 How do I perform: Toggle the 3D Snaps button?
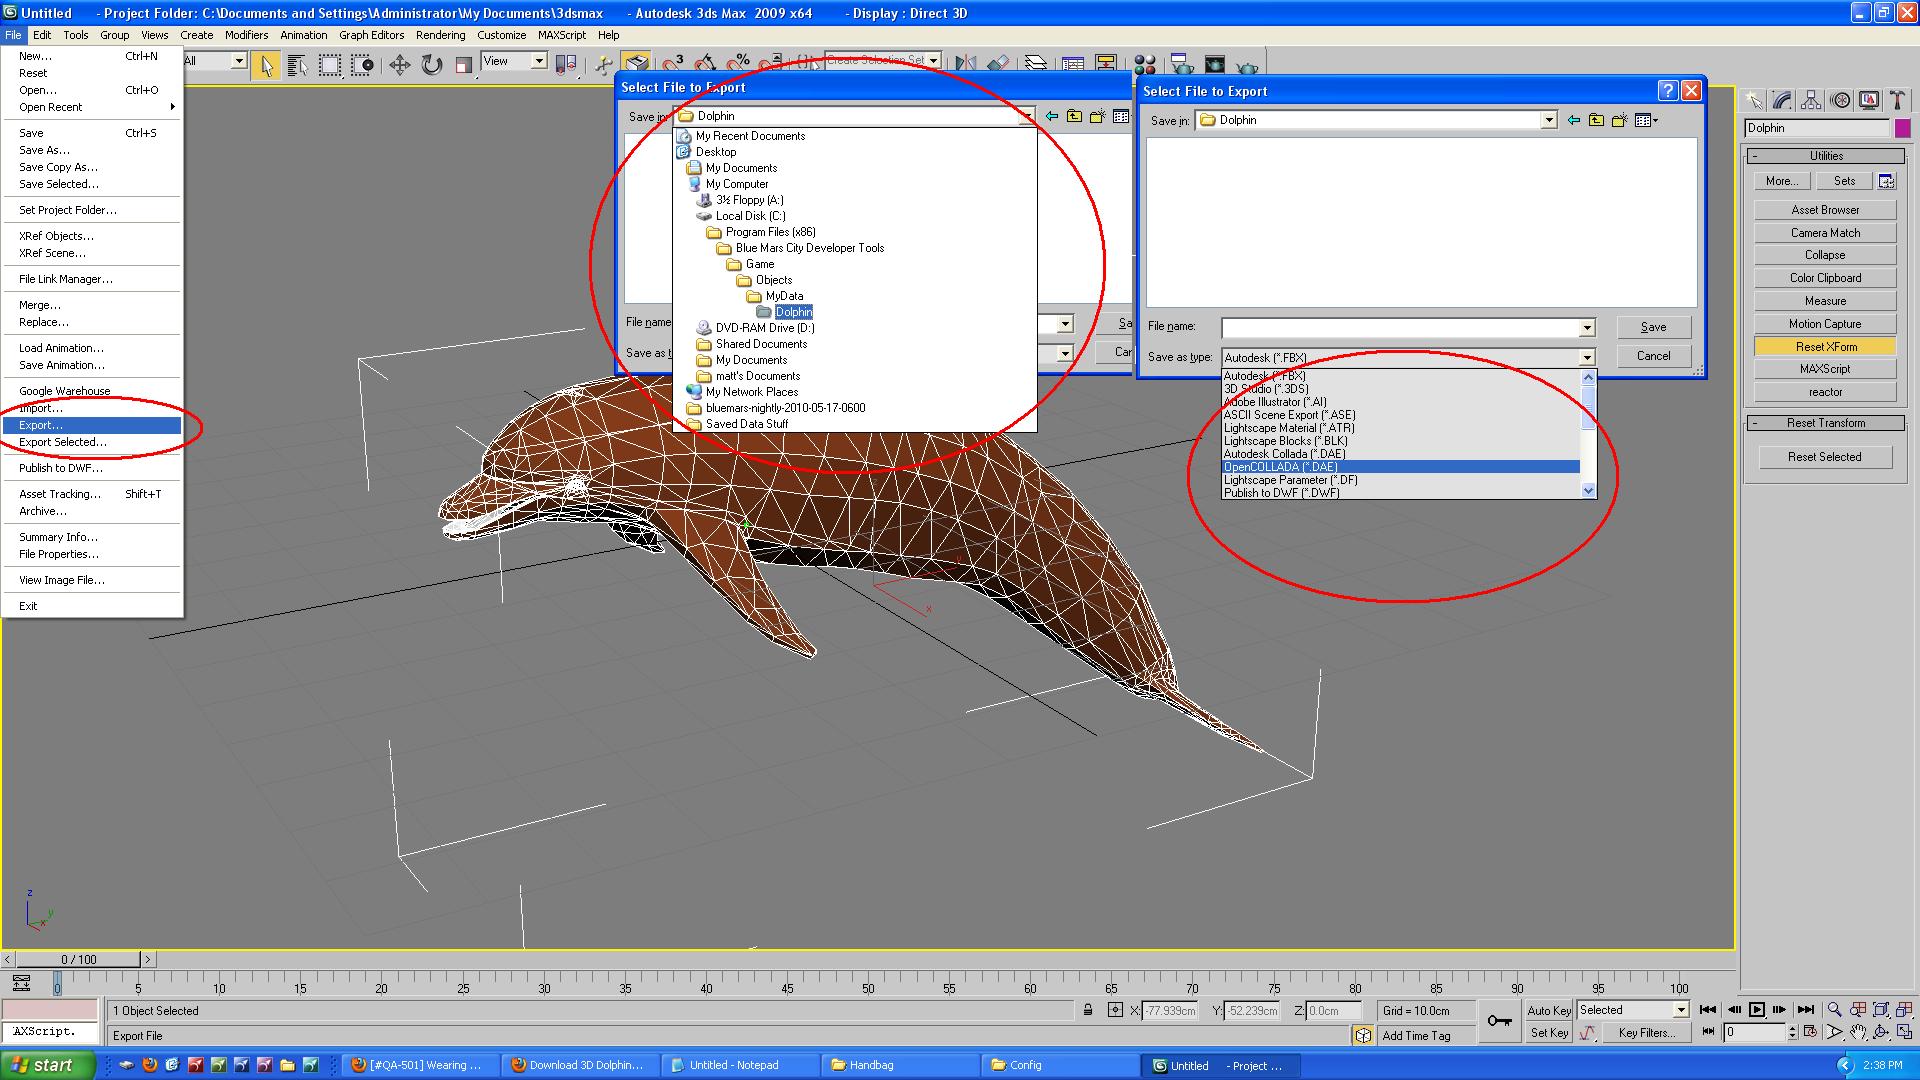674,63
